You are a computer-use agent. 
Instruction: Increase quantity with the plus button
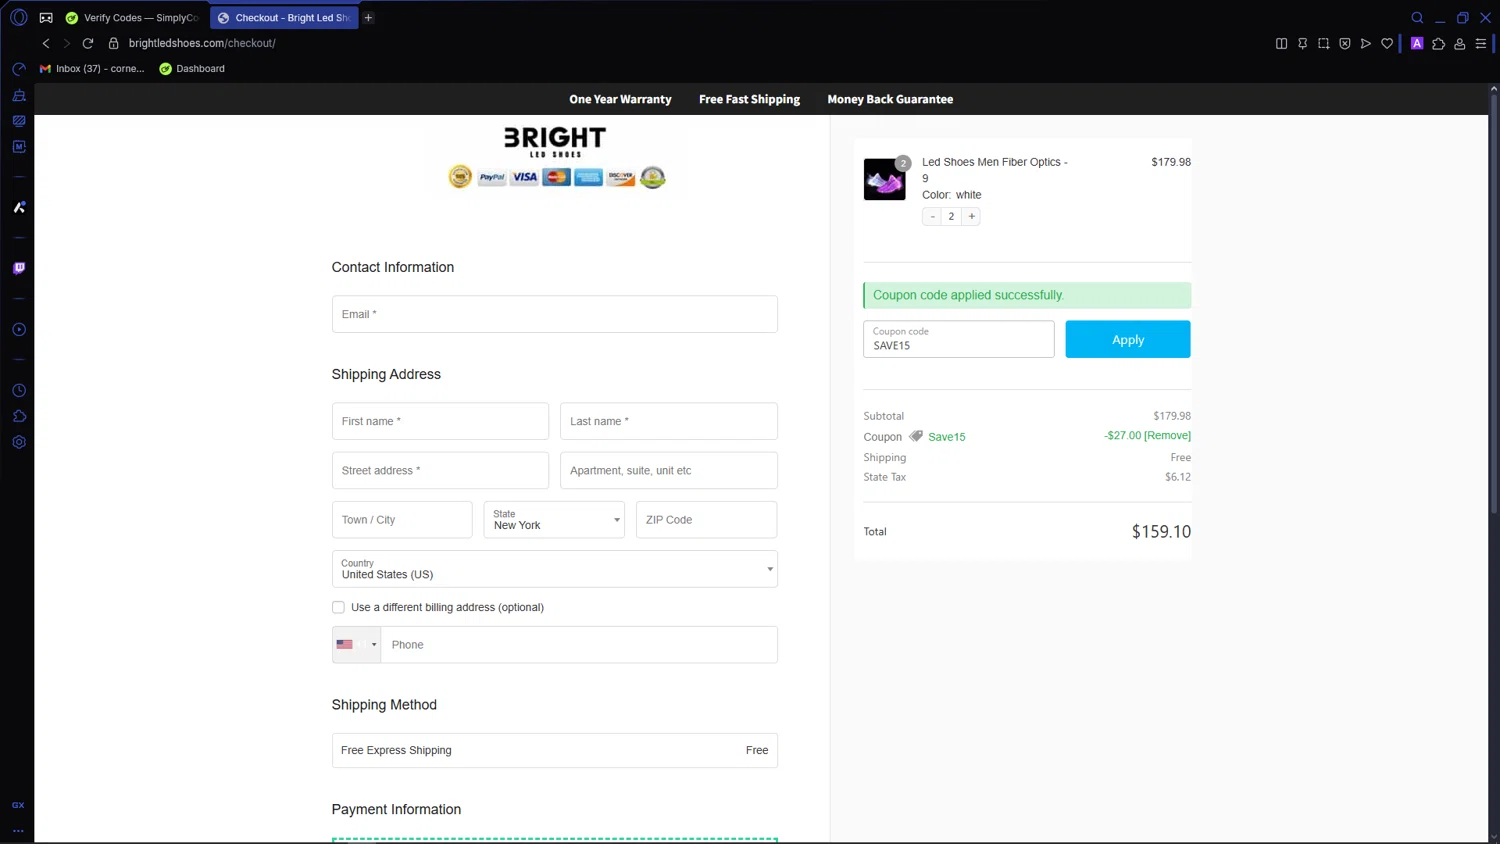971,216
